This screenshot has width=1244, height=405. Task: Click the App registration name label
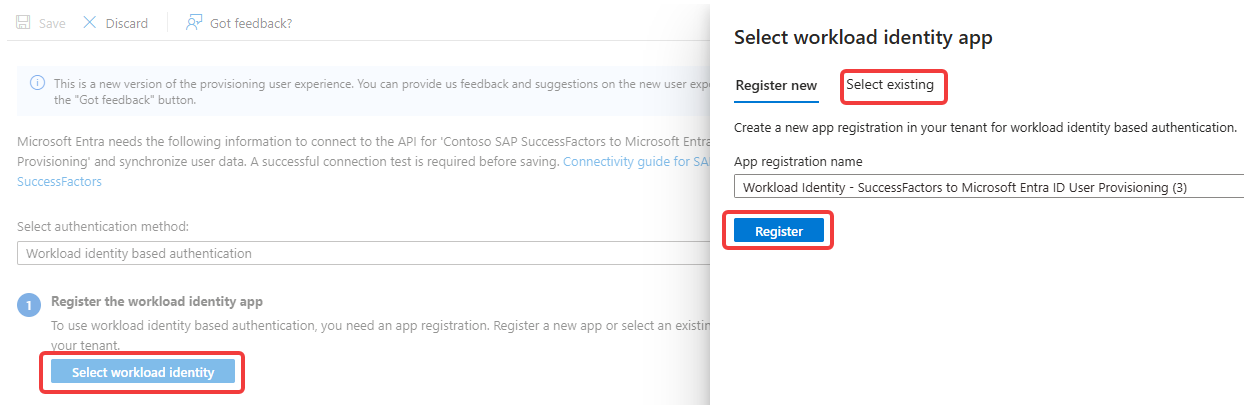pyautogui.click(x=798, y=161)
